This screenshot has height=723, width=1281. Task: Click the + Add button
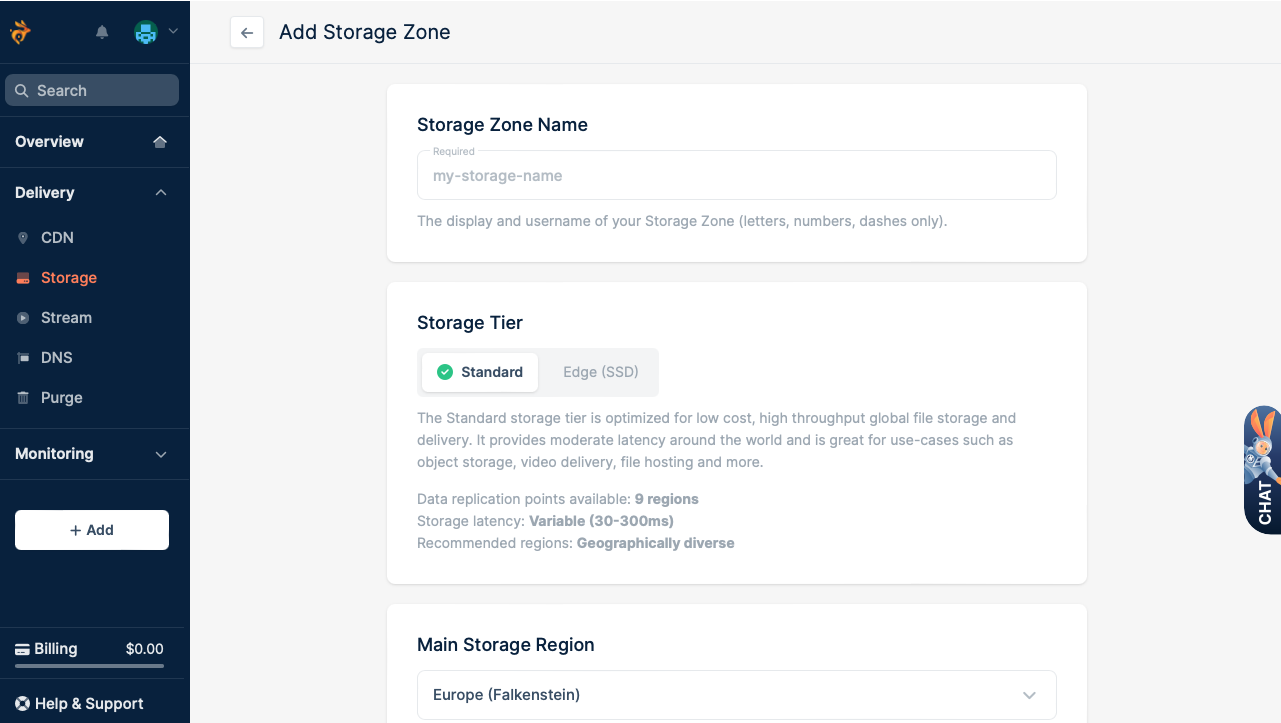coord(92,530)
